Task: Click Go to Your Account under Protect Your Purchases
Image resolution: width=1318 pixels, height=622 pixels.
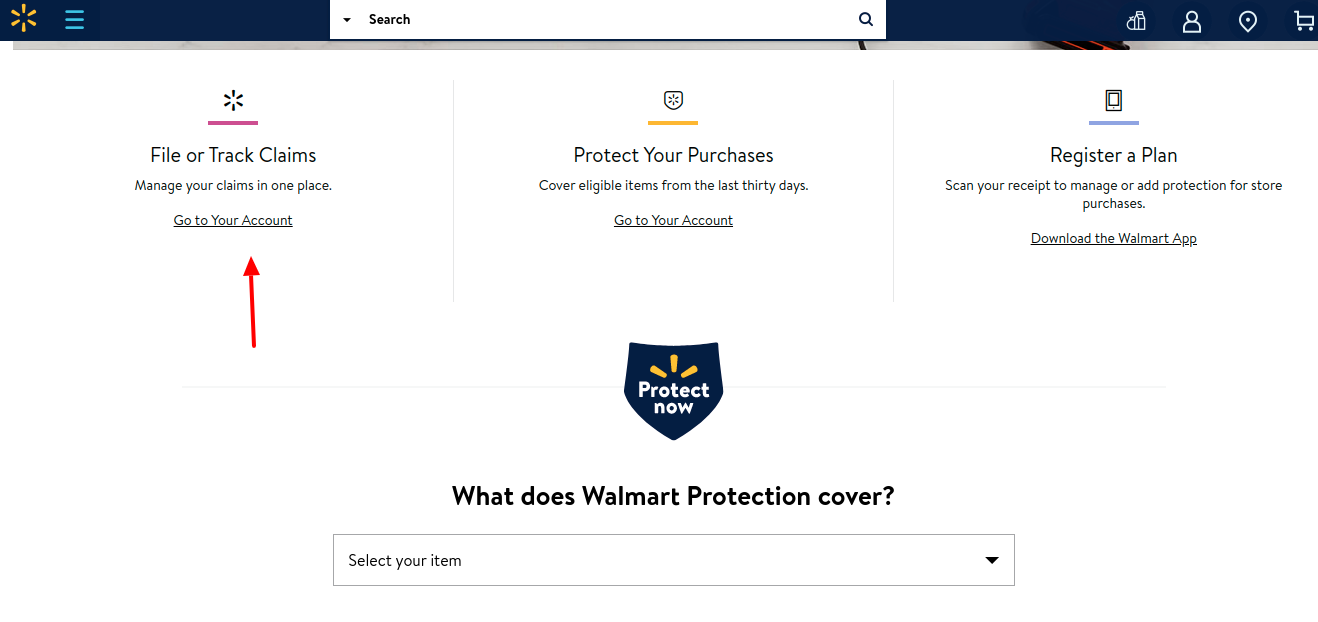Action: click(673, 220)
